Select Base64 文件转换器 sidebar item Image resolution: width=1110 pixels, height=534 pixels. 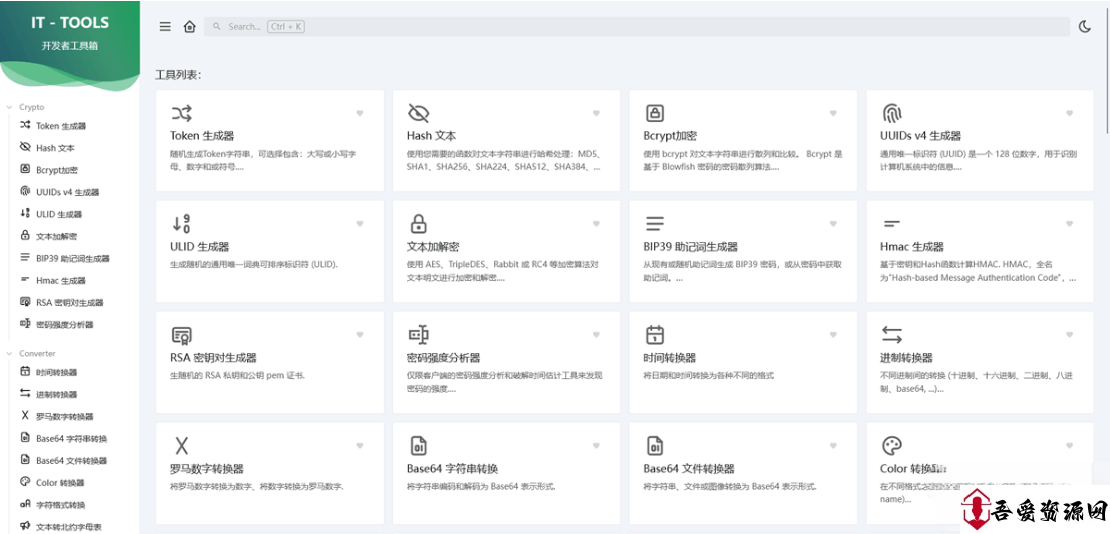pos(71,460)
